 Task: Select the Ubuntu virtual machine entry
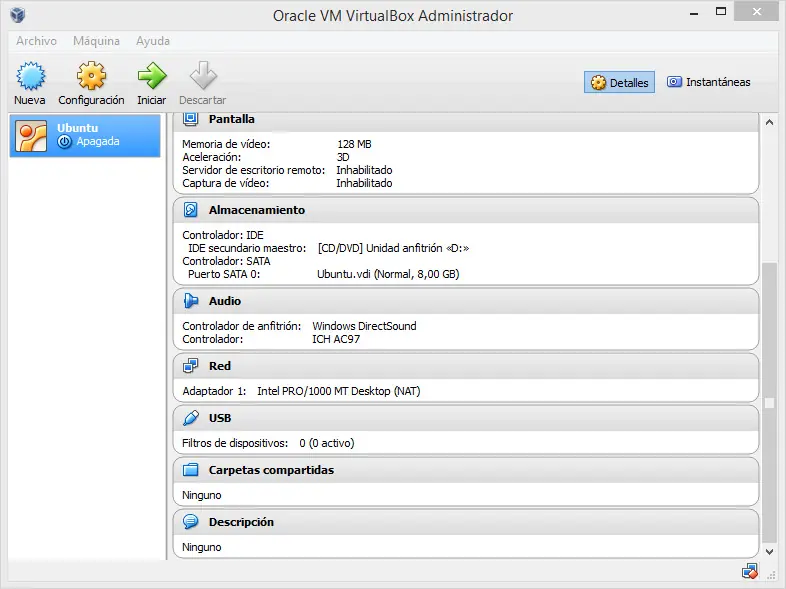pos(85,136)
